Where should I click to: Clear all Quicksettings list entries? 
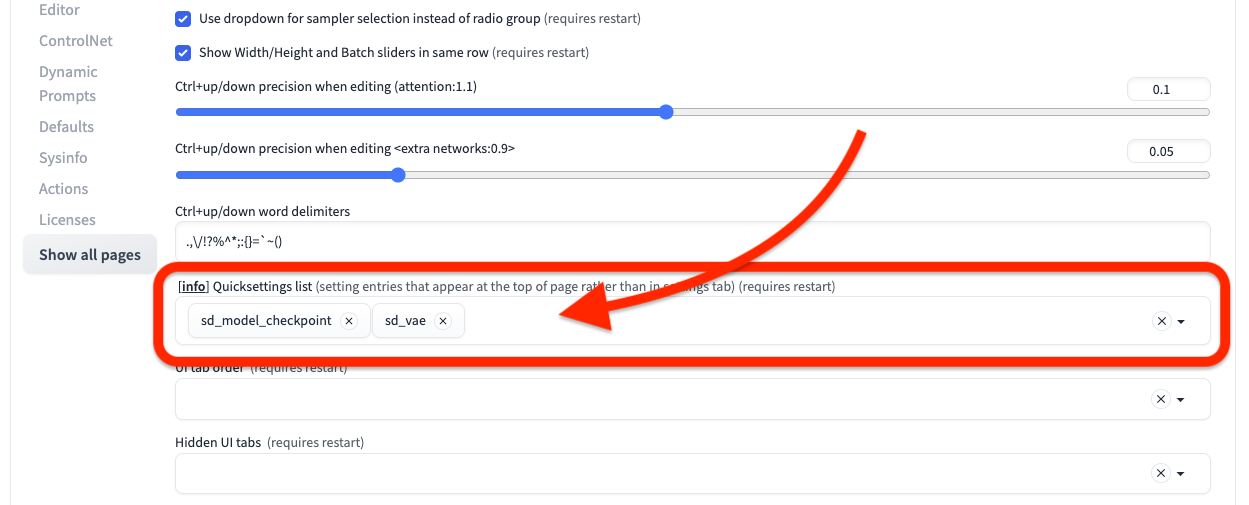pyautogui.click(x=1161, y=321)
